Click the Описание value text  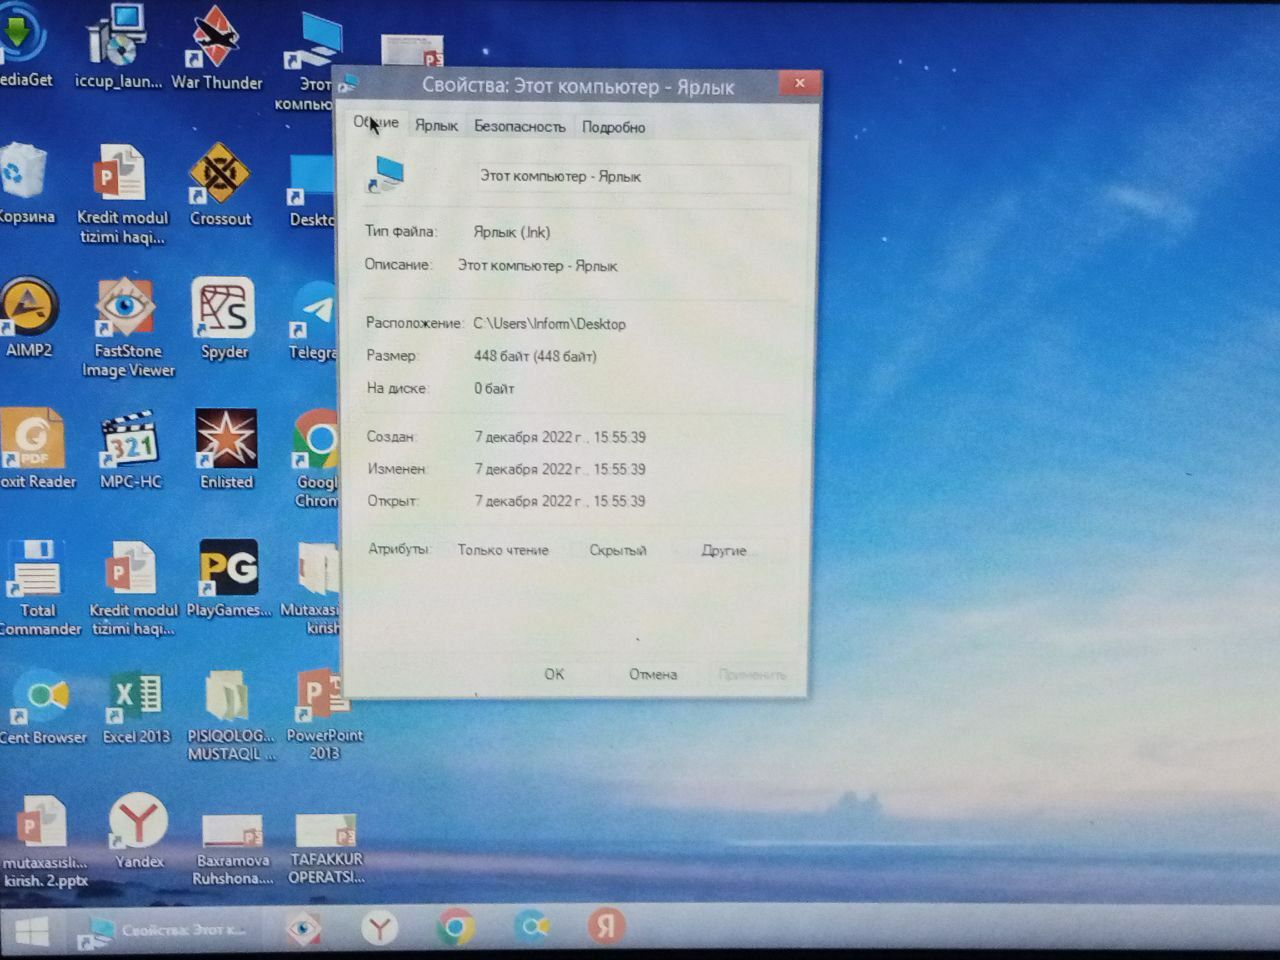(537, 266)
